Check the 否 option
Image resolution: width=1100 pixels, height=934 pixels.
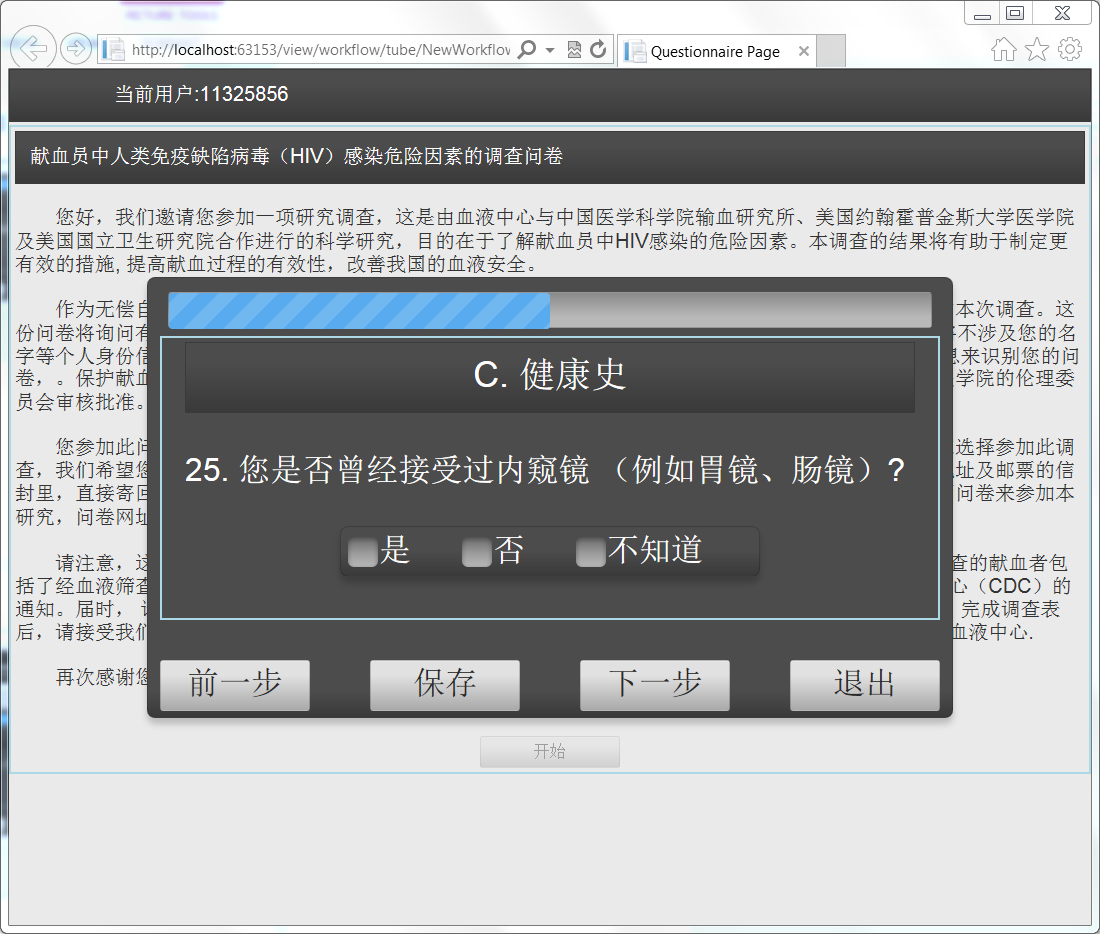[476, 552]
